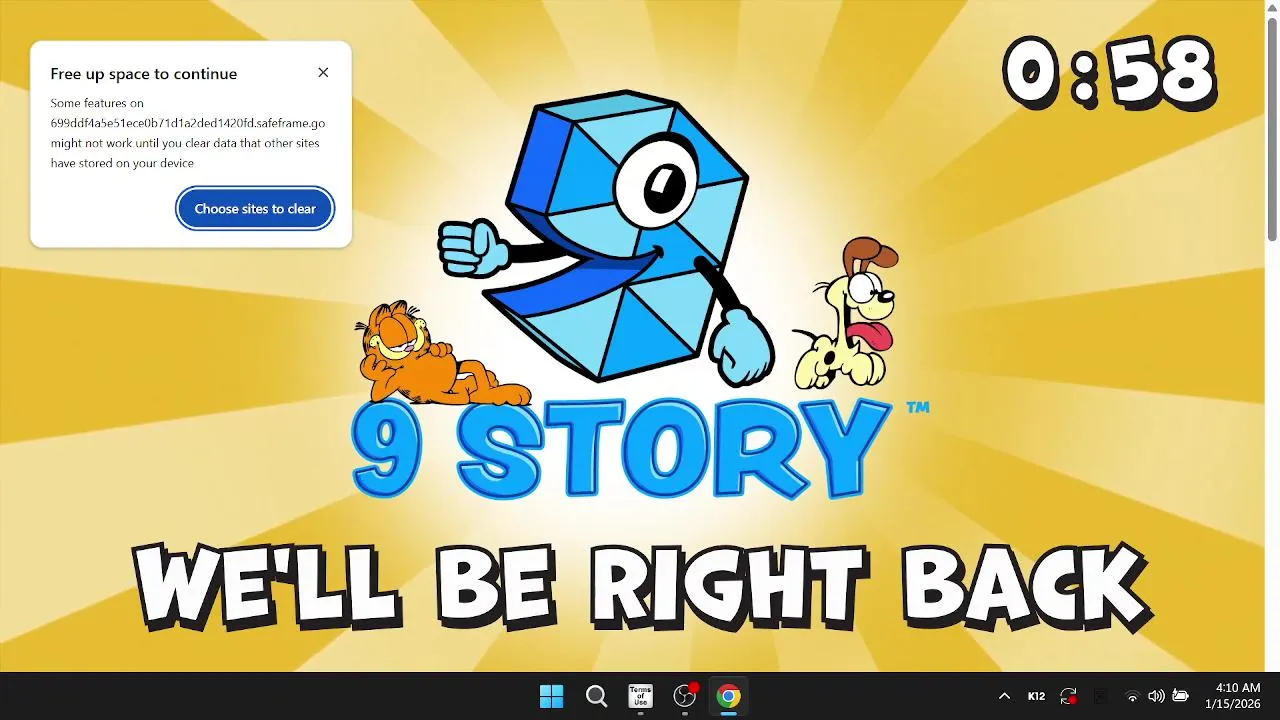Switch to OBS Studio in taskbar
1280x720 pixels.
pyautogui.click(x=685, y=696)
